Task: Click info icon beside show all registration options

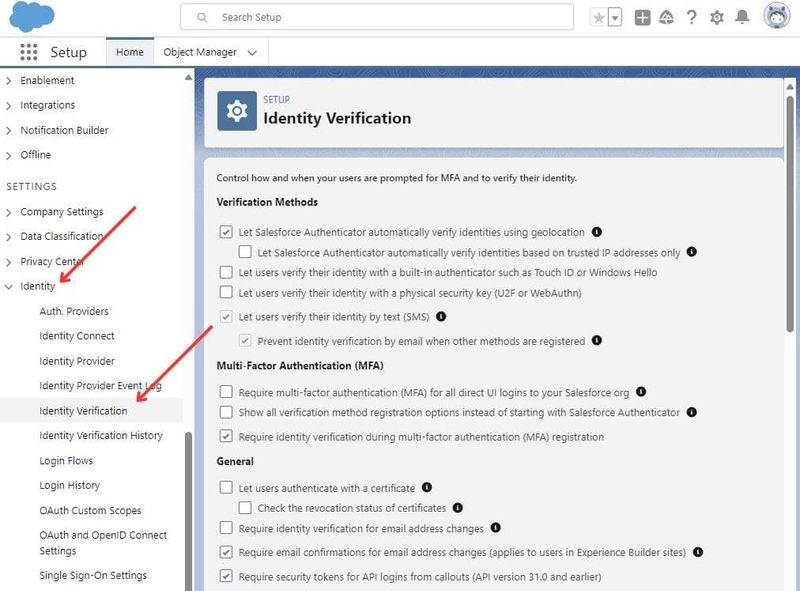Action: point(691,412)
